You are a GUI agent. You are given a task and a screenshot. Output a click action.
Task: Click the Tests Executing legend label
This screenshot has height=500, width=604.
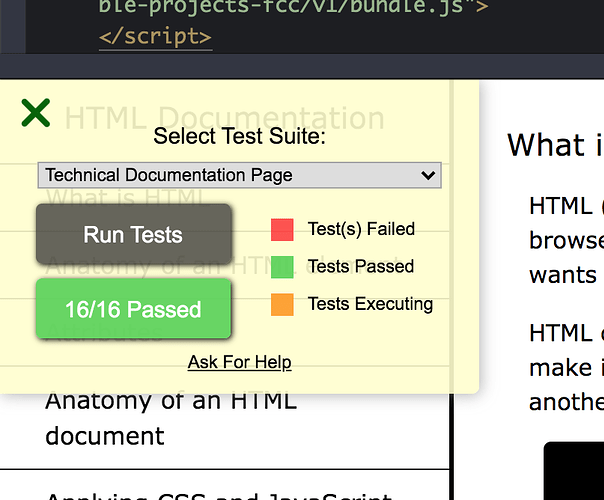click(x=370, y=303)
